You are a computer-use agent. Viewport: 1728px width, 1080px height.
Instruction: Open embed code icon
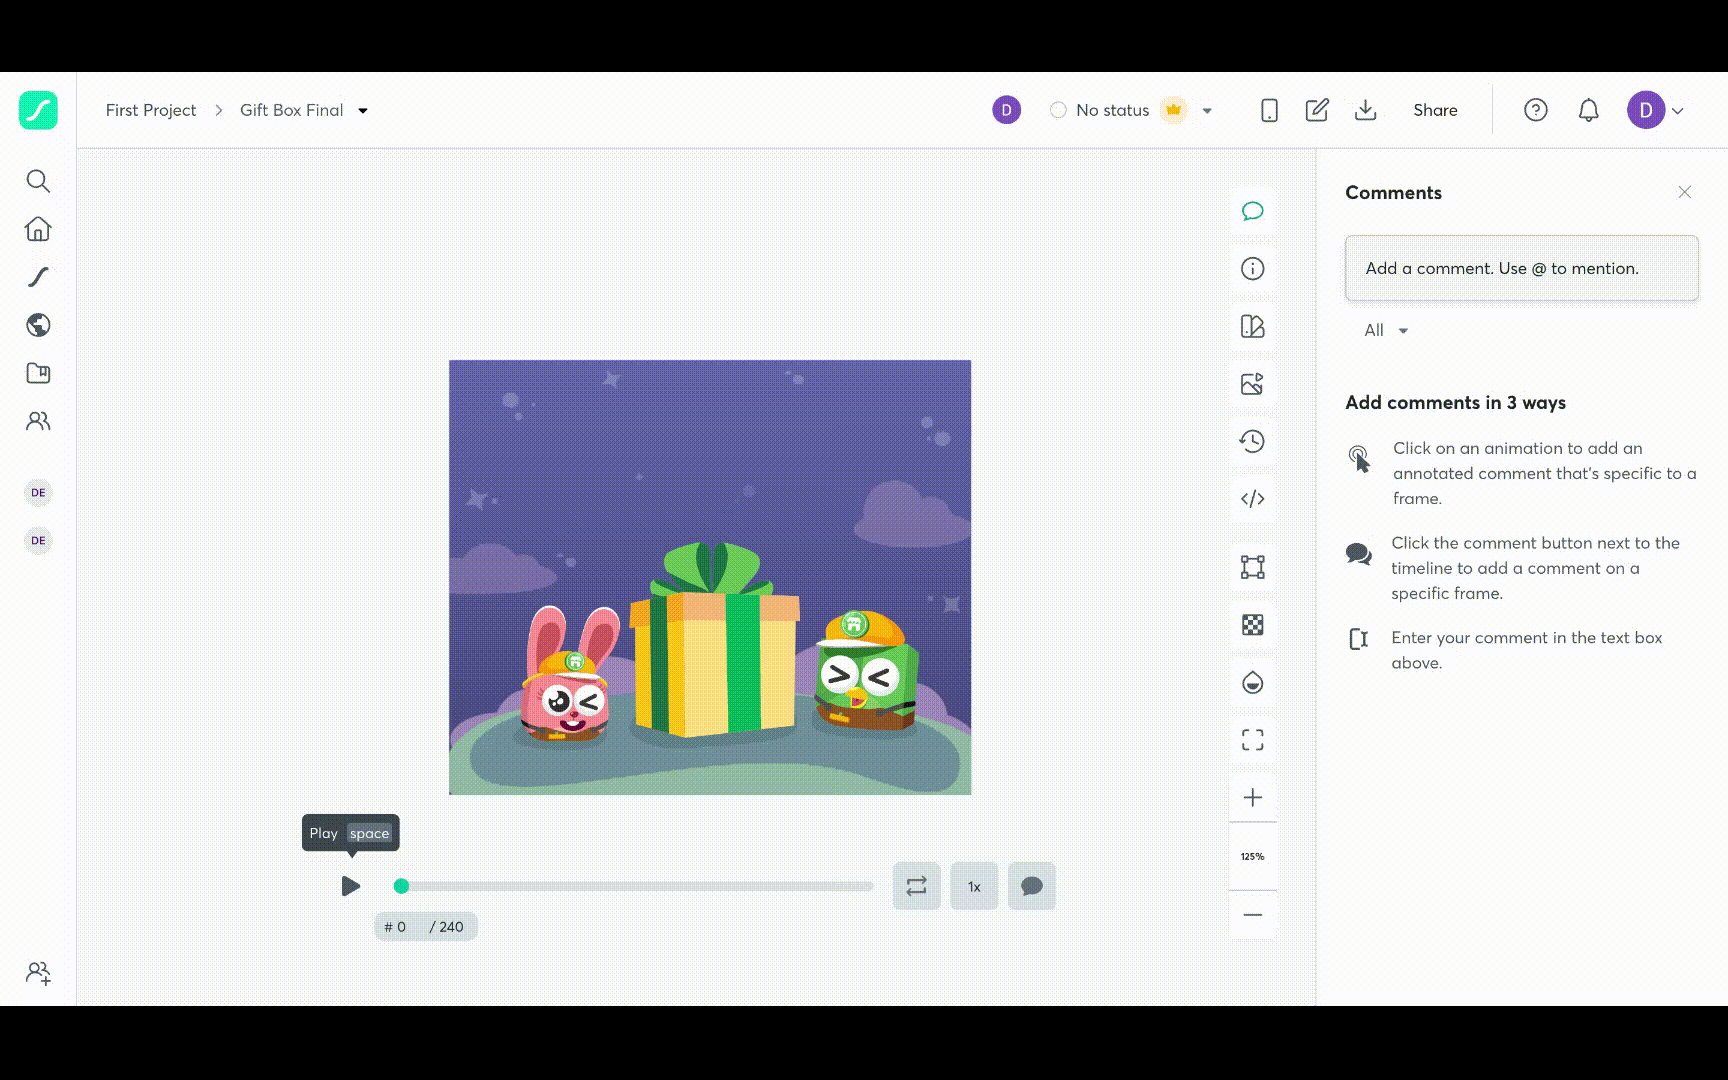1253,499
